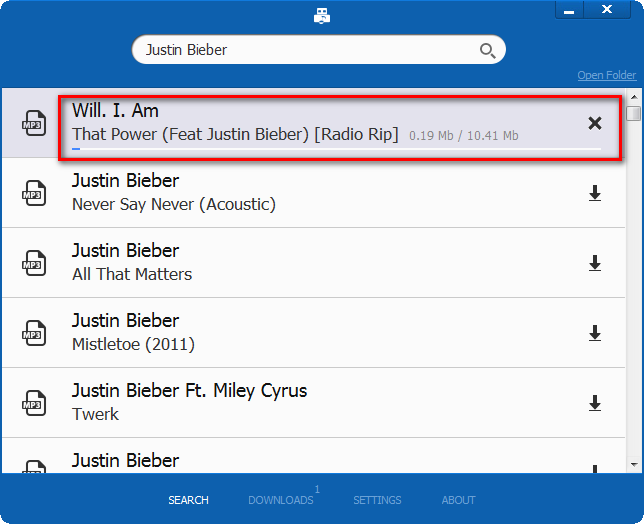The image size is (644, 524).
Task: Select 'Never Say Never (Acoustic)' title
Action: click(174, 205)
